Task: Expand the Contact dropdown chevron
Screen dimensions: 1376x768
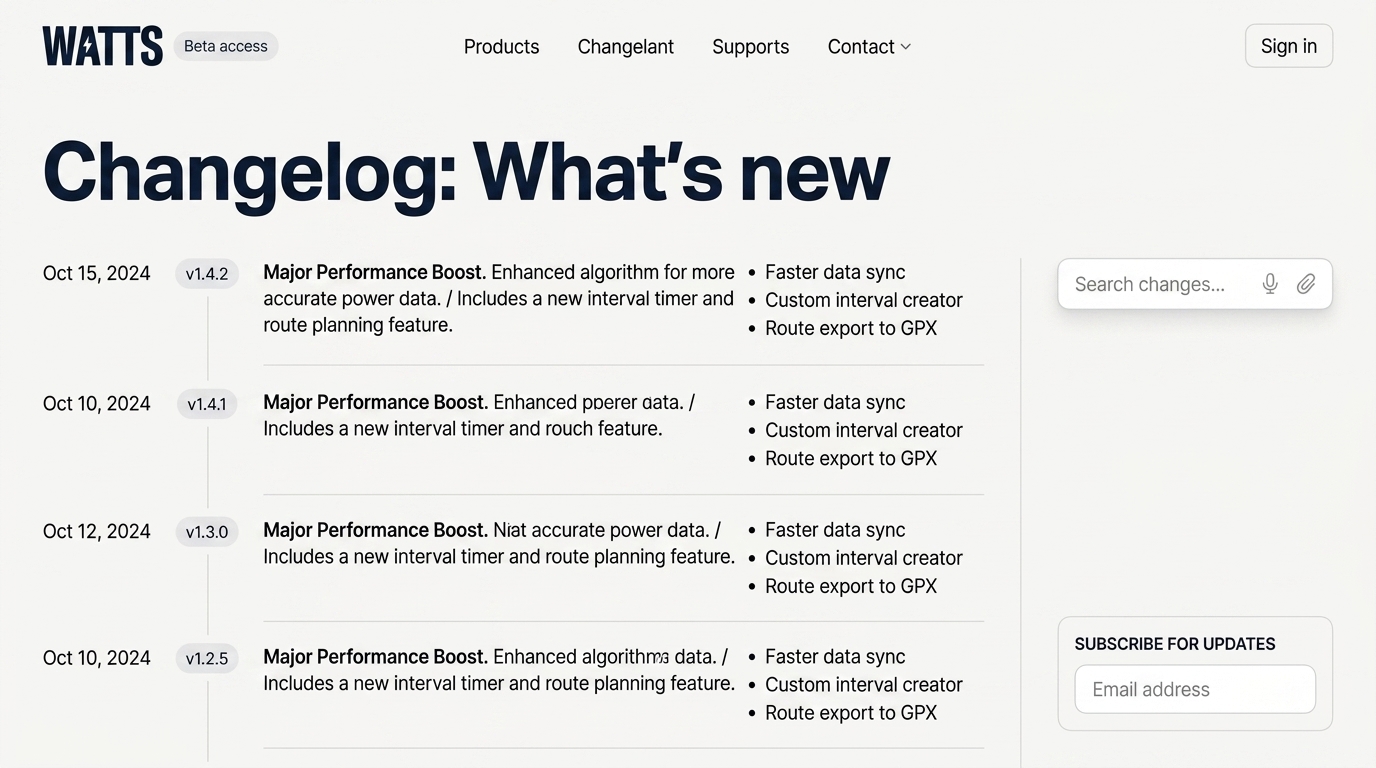Action: click(x=906, y=46)
